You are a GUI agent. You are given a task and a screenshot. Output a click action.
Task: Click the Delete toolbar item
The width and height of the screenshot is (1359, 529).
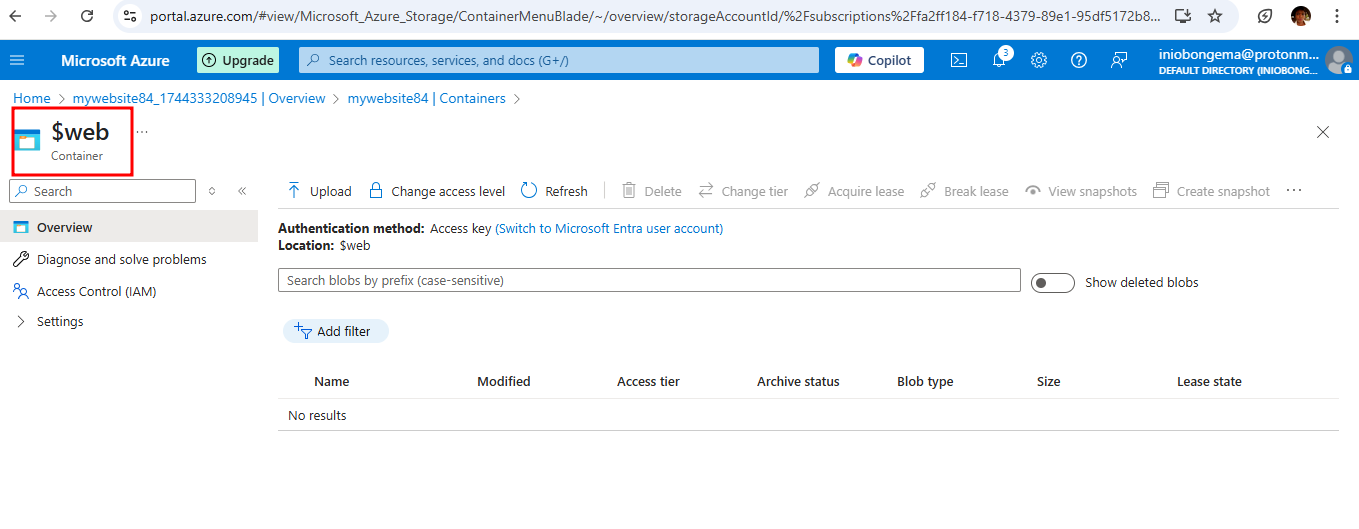coord(651,191)
